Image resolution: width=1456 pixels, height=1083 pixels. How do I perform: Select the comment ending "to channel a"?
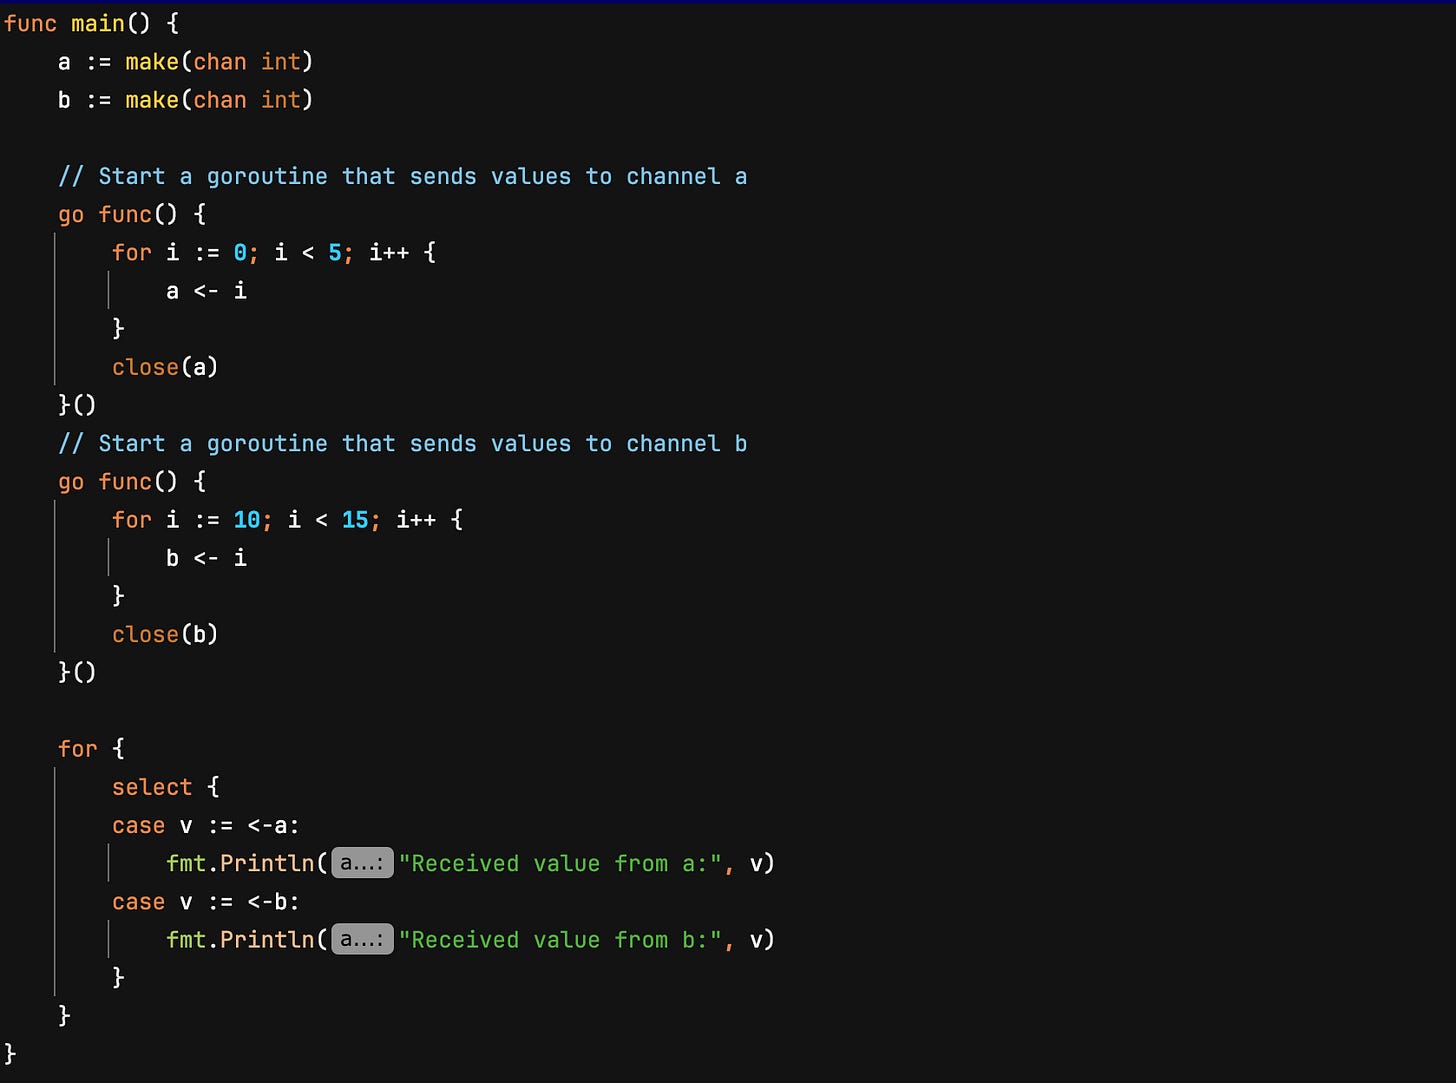403,176
